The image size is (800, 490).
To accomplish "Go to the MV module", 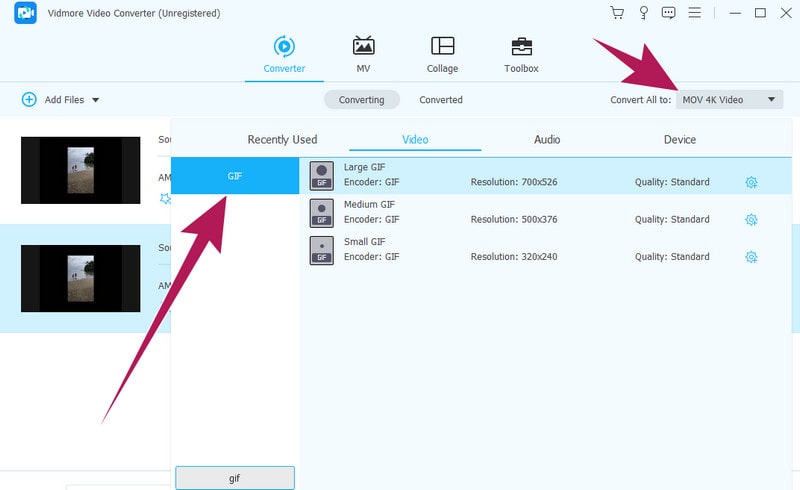I will coord(364,55).
